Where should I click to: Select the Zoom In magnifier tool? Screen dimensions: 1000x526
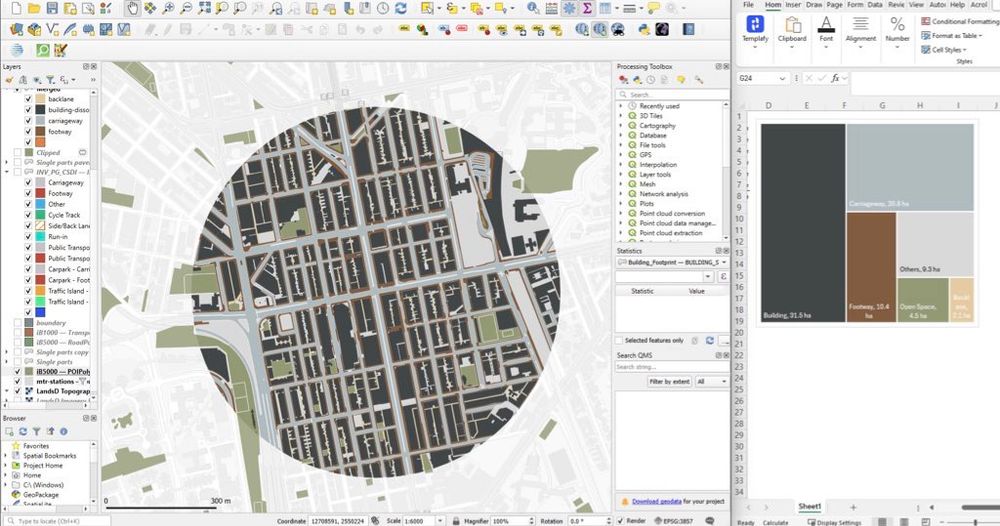click(x=168, y=8)
